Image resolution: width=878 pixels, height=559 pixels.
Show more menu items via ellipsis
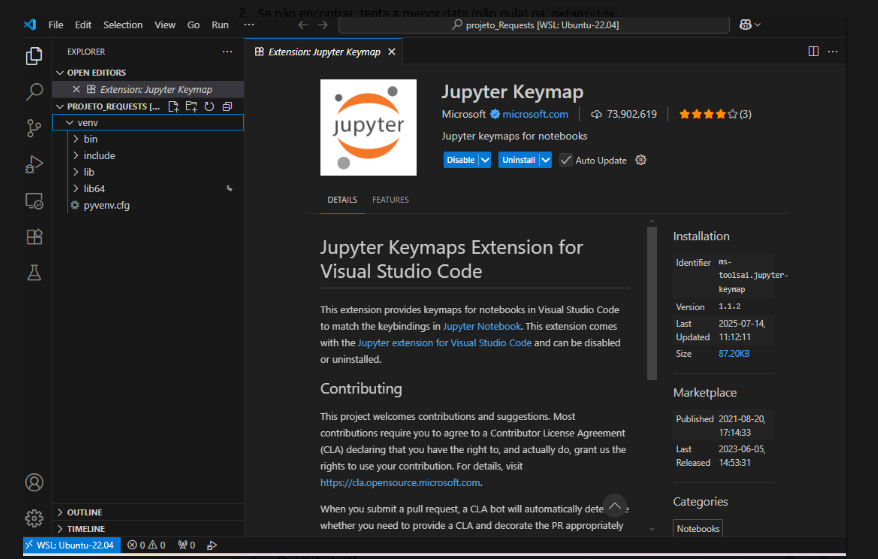[x=249, y=25]
